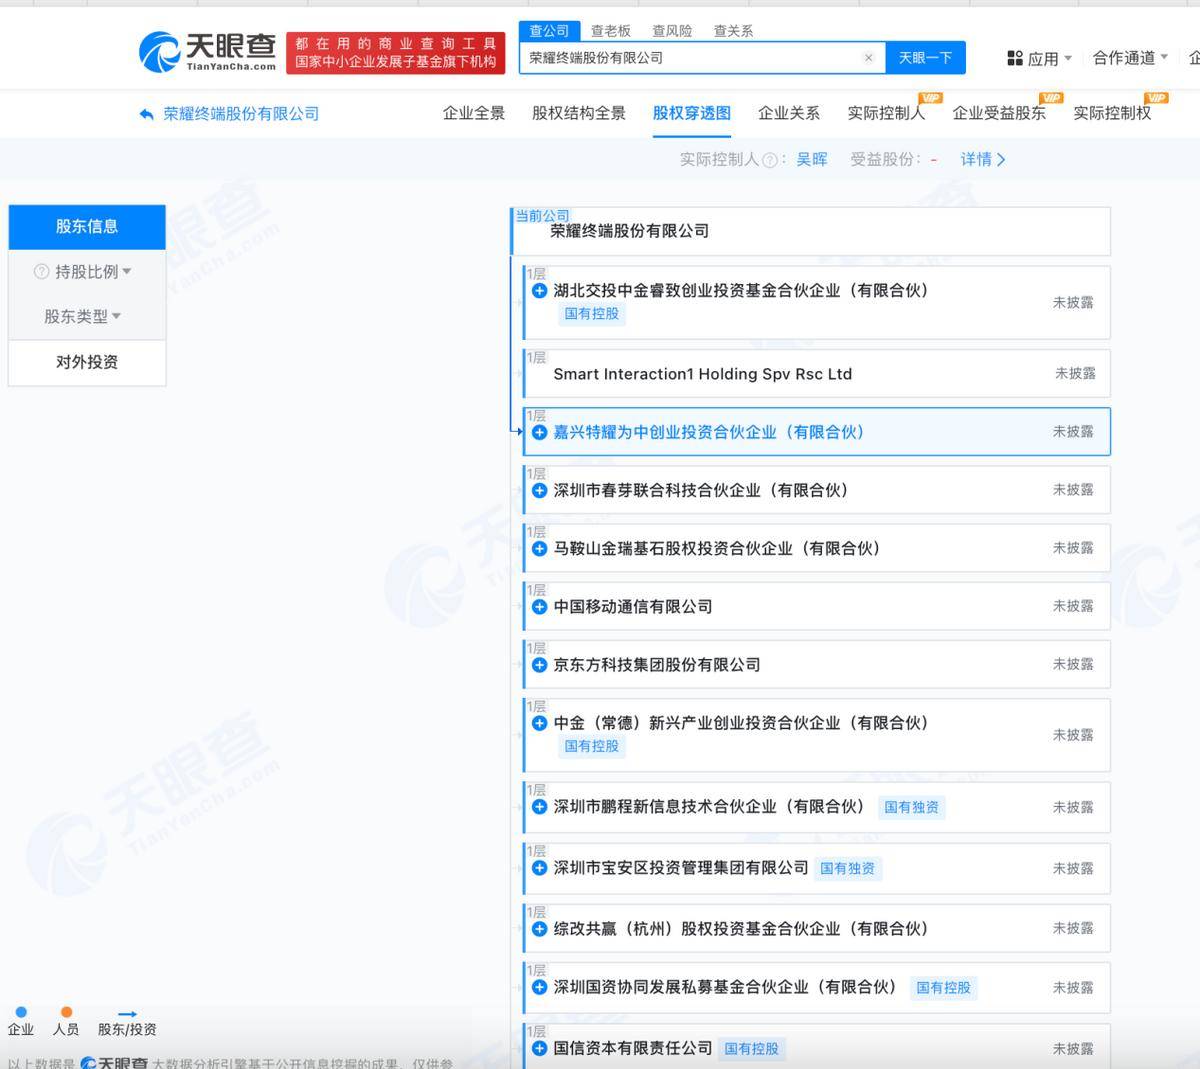
Task: Select 查关系 search tab
Action: pos(733,31)
